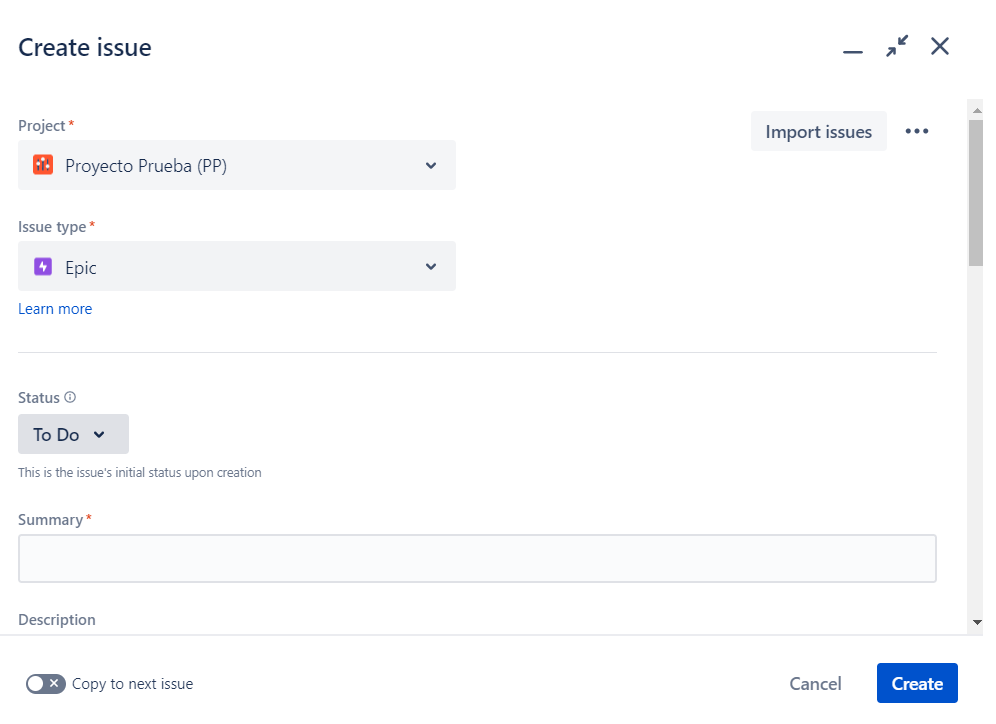This screenshot has height=724, width=996.
Task: Click the scrollbar down arrow
Action: pyautogui.click(x=976, y=623)
